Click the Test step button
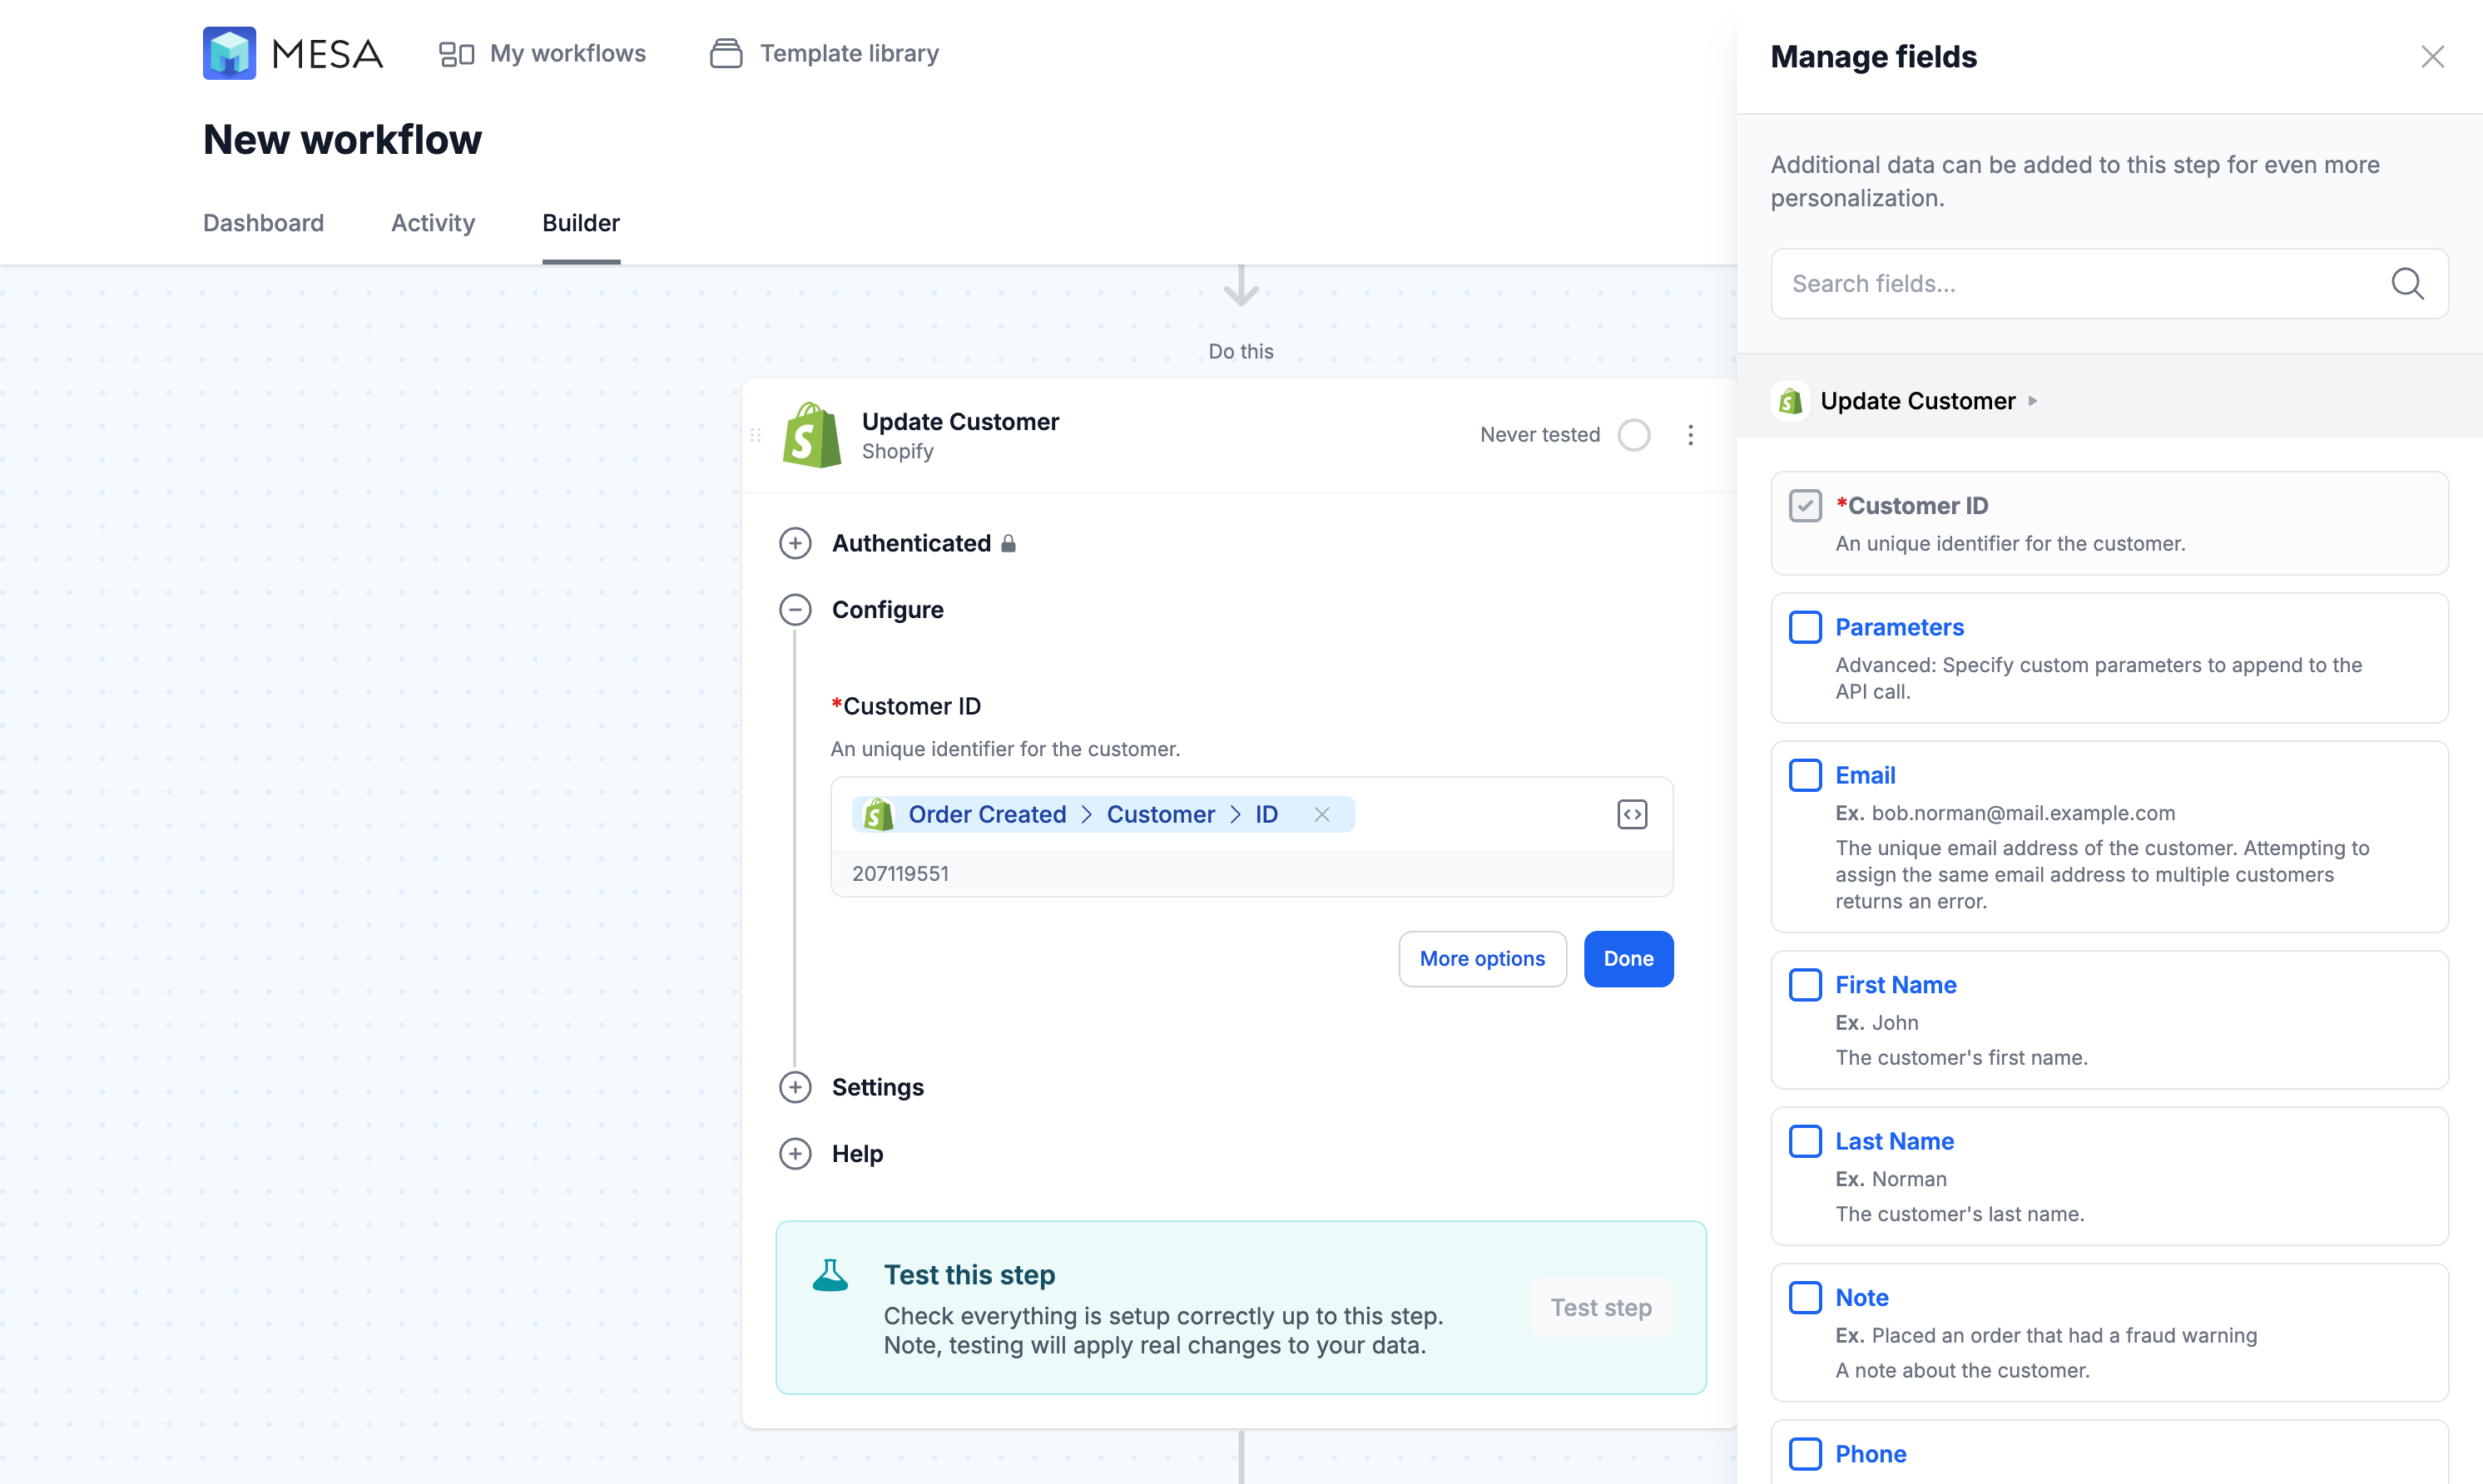The image size is (2483, 1484). tap(1600, 1307)
